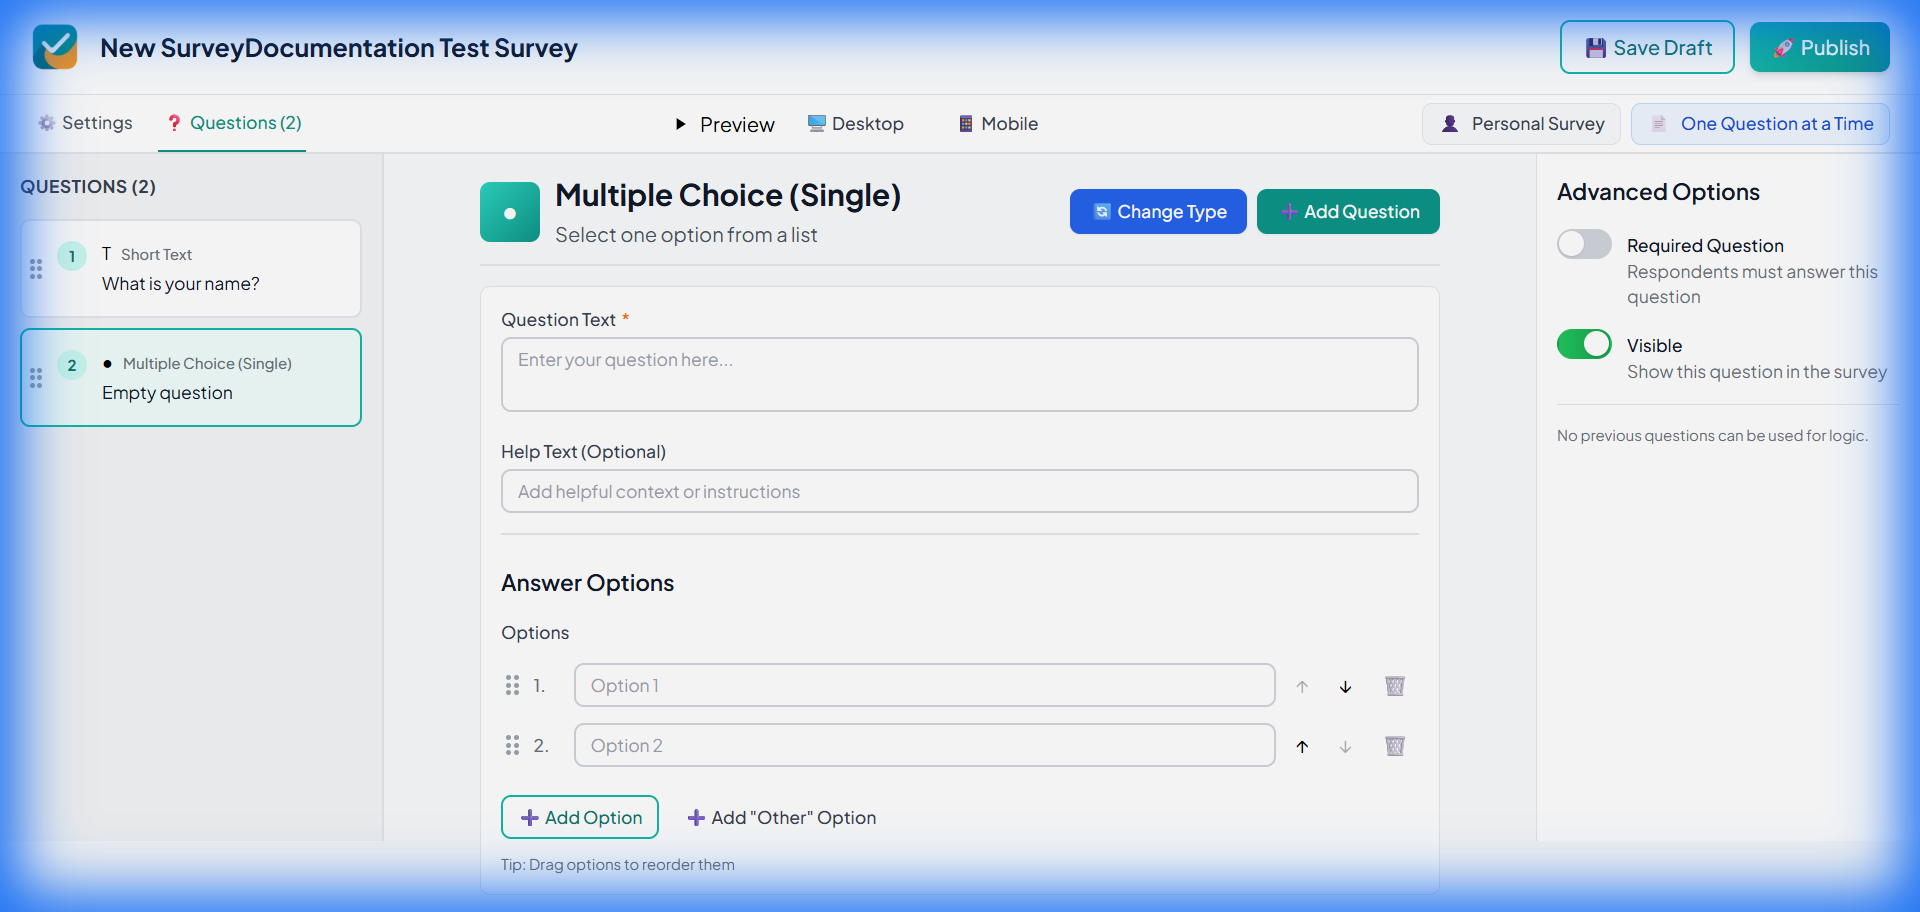Disable the Visible toggle for this question
The width and height of the screenshot is (1920, 912).
pyautogui.click(x=1584, y=344)
